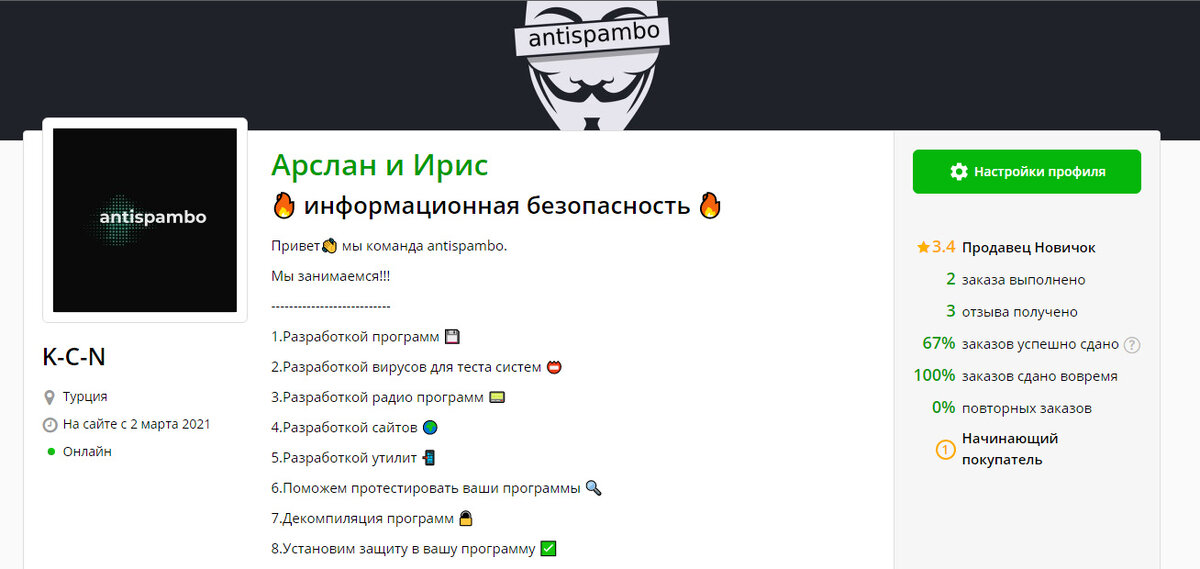The width and height of the screenshot is (1200, 569).
Task: Click the antispambo profile avatar picture
Action: click(x=145, y=220)
